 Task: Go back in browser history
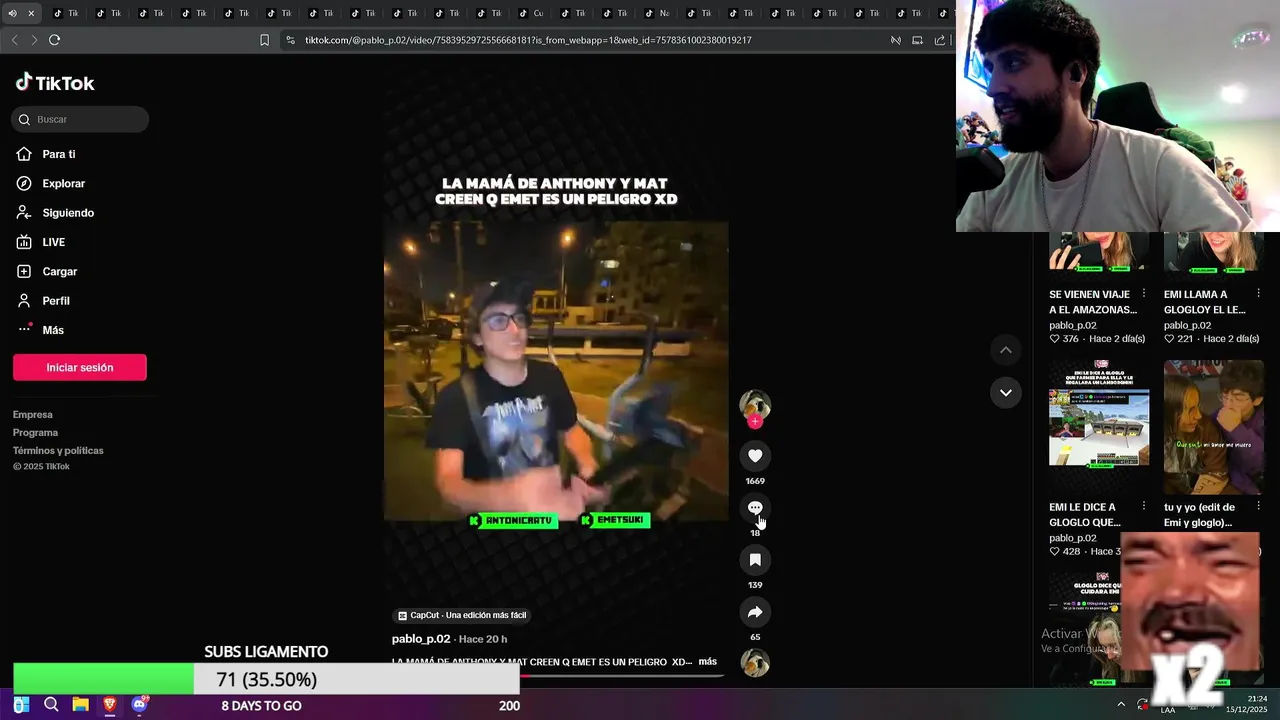tap(14, 40)
